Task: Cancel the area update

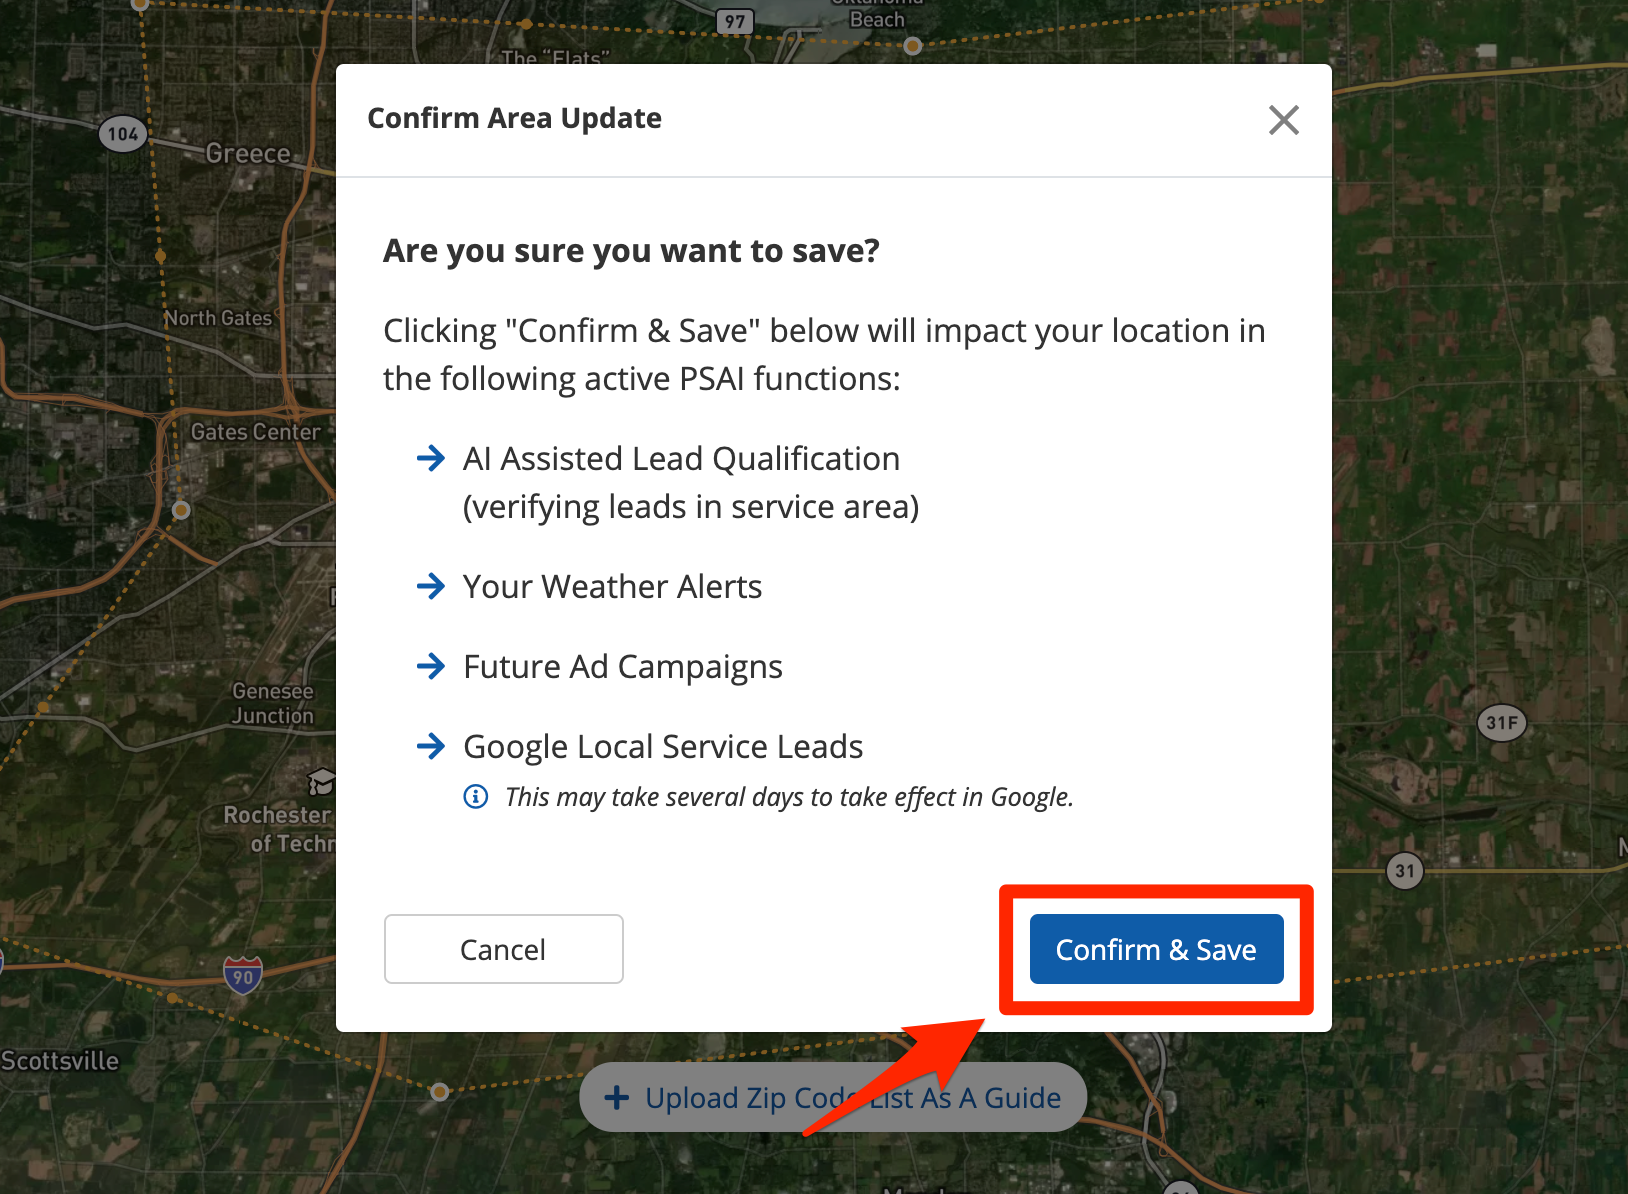Action: pos(503,949)
